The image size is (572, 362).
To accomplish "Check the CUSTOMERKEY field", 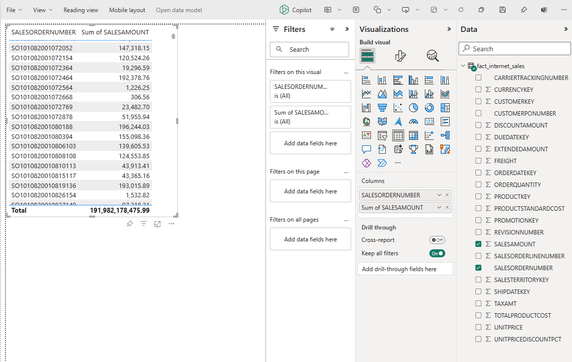I will click(x=478, y=101).
